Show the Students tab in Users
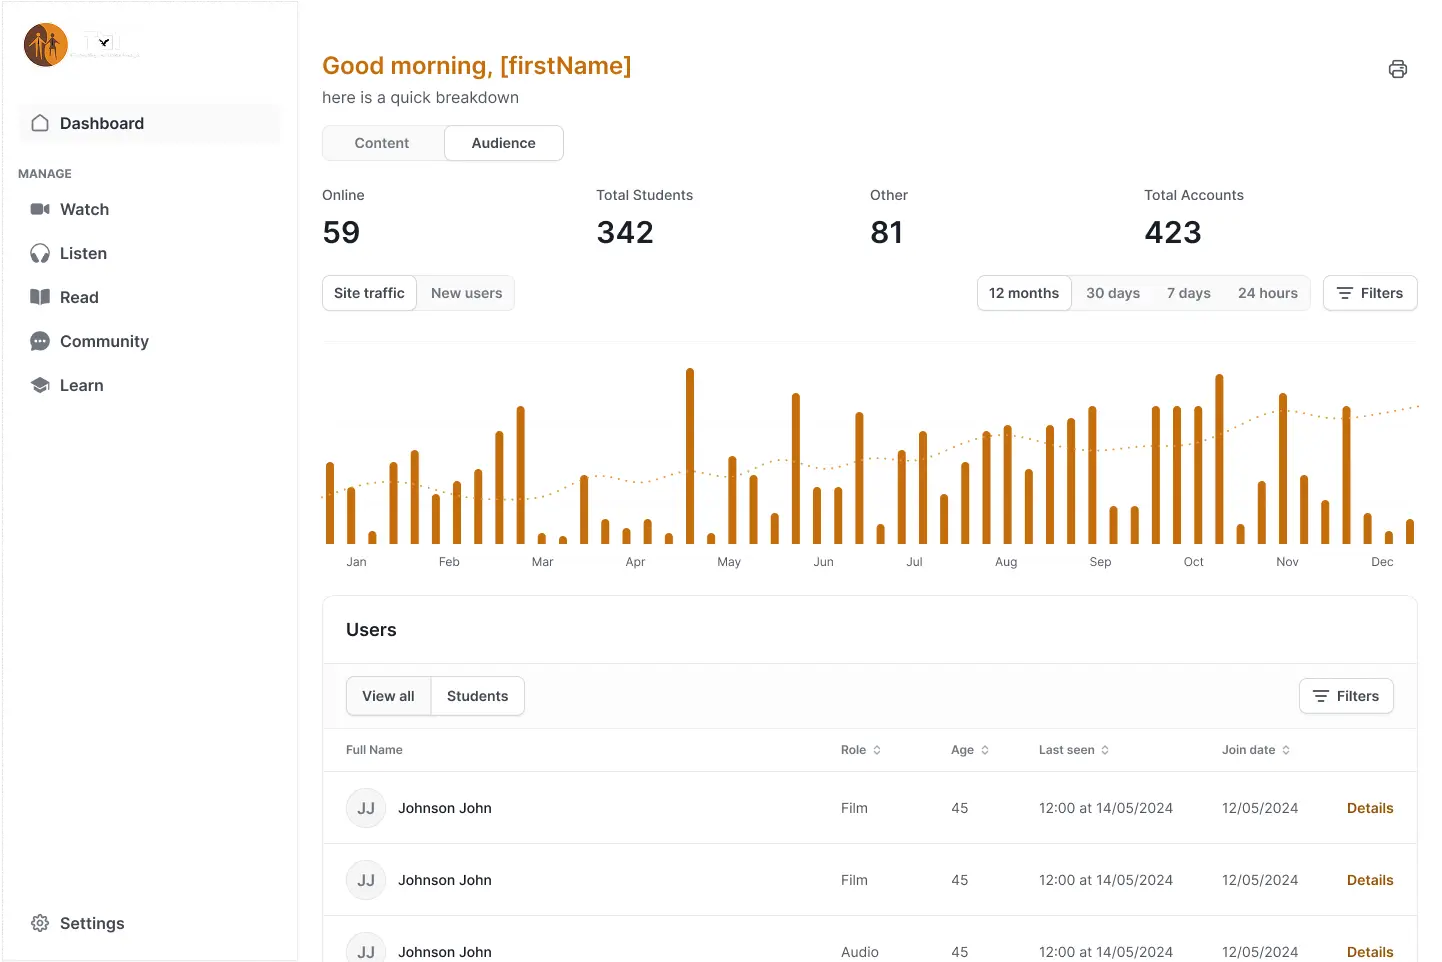This screenshot has height=962, width=1442. 477,696
